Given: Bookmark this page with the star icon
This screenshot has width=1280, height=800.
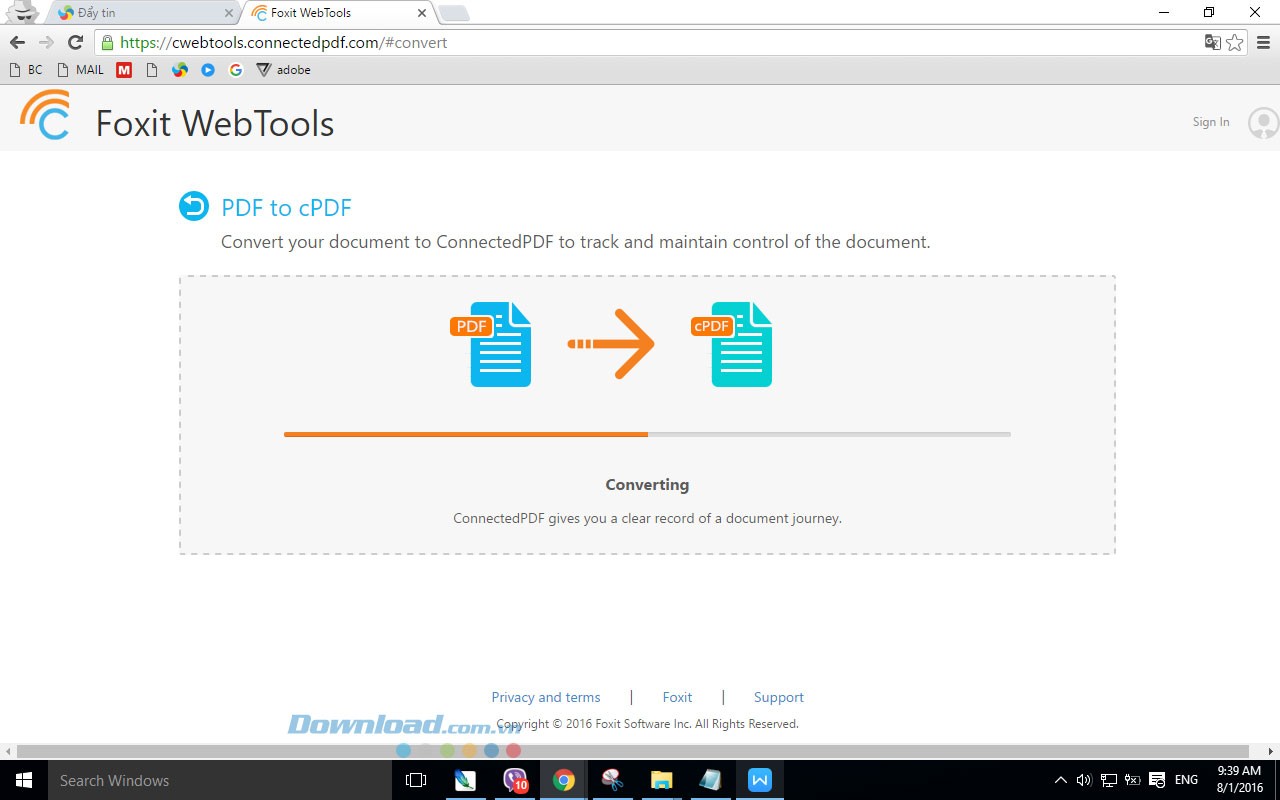Looking at the screenshot, I should click(x=1235, y=42).
